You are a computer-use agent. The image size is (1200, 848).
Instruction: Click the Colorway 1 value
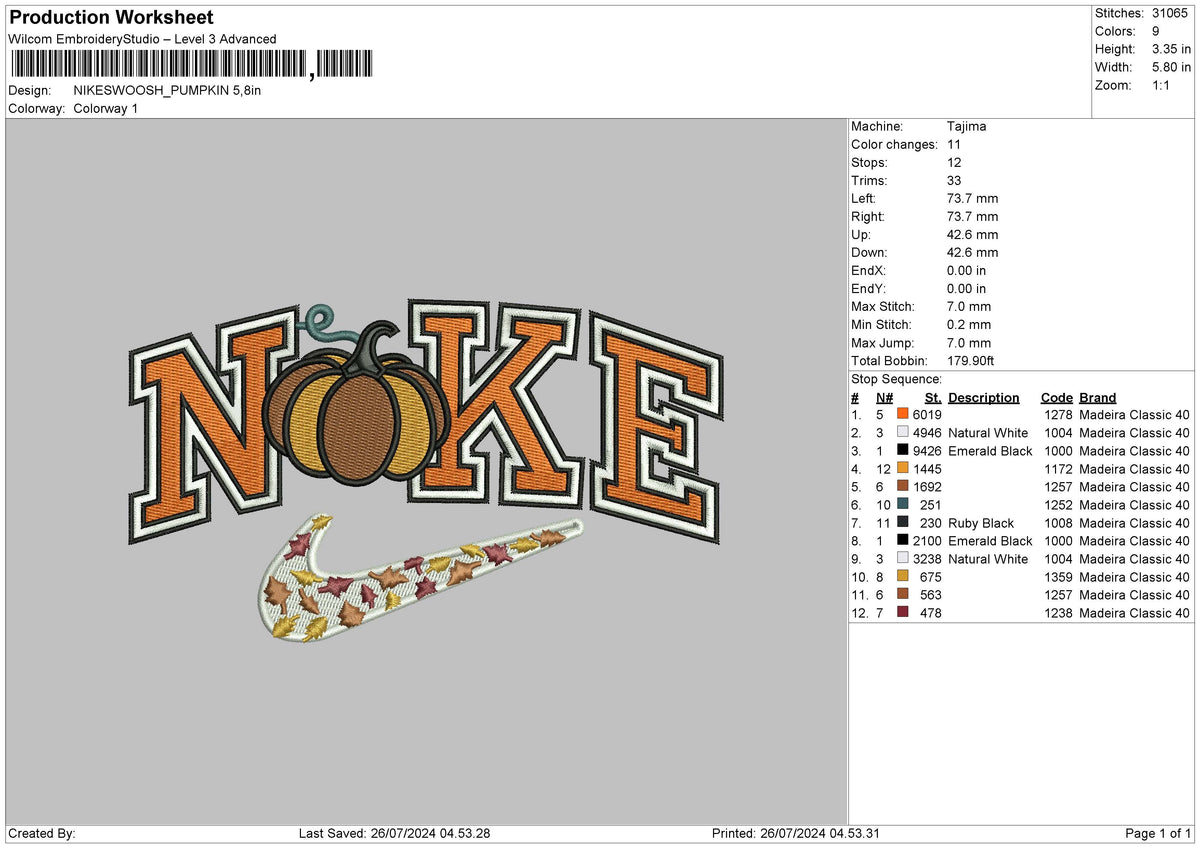(106, 108)
